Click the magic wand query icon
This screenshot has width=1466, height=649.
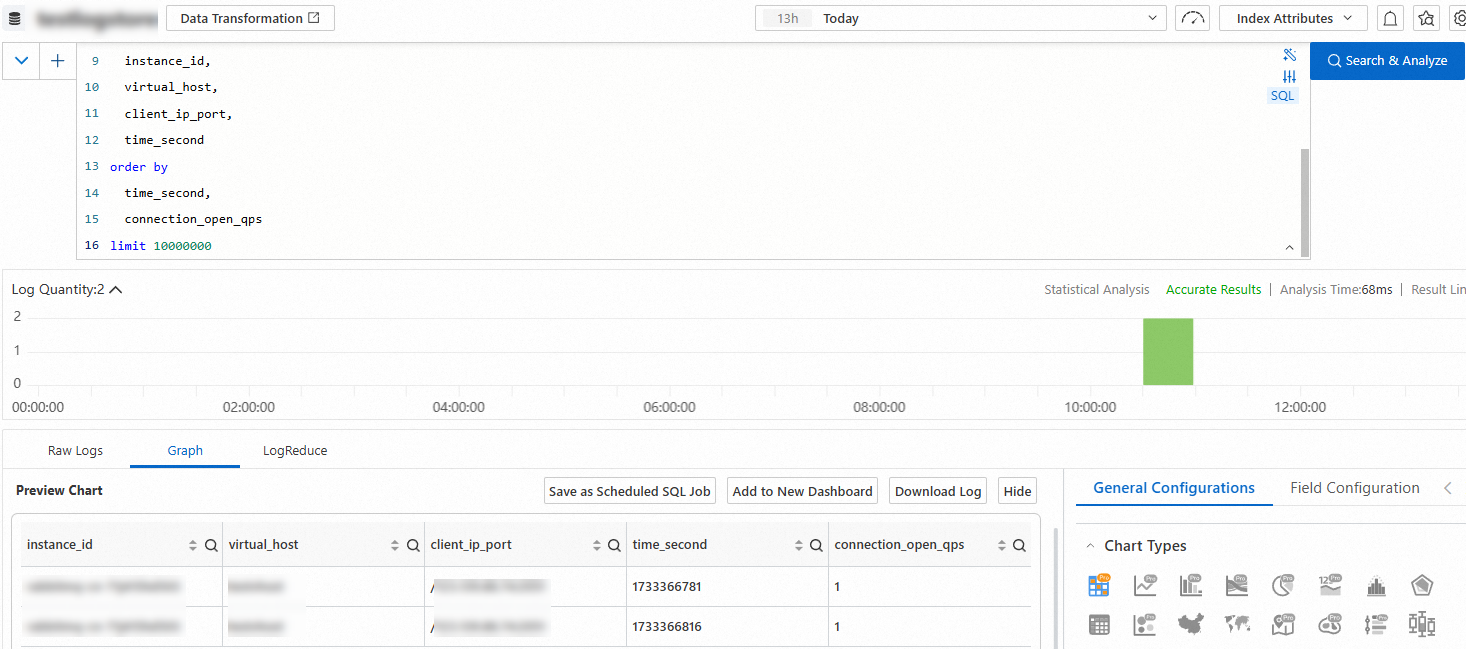tap(1289, 55)
